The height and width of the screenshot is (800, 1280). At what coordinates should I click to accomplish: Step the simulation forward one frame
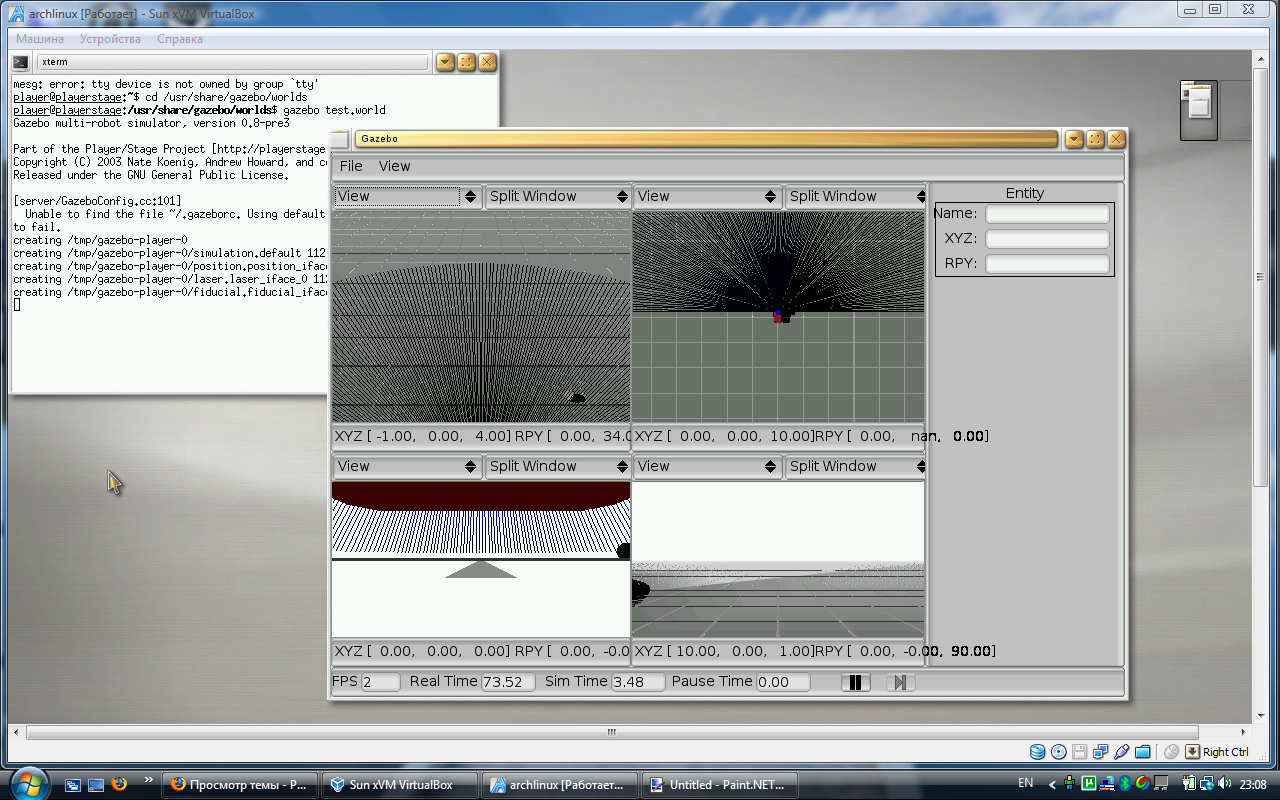pos(900,683)
